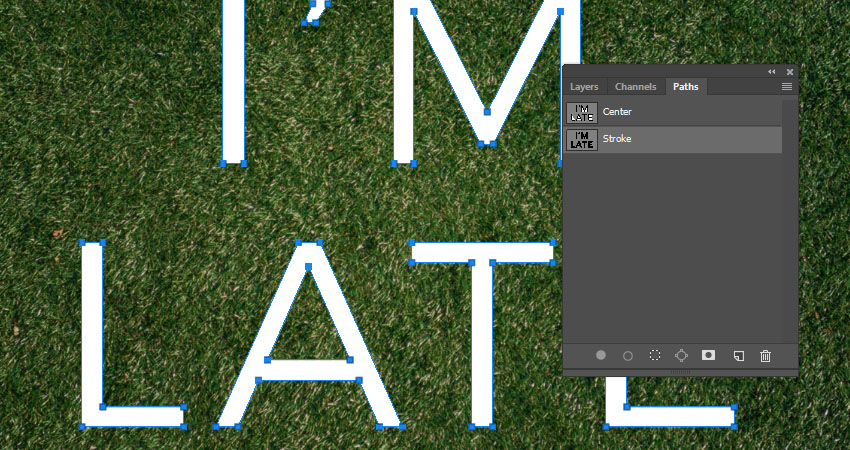The image size is (850, 450).
Task: Switch to the Layers tab
Action: (x=584, y=87)
